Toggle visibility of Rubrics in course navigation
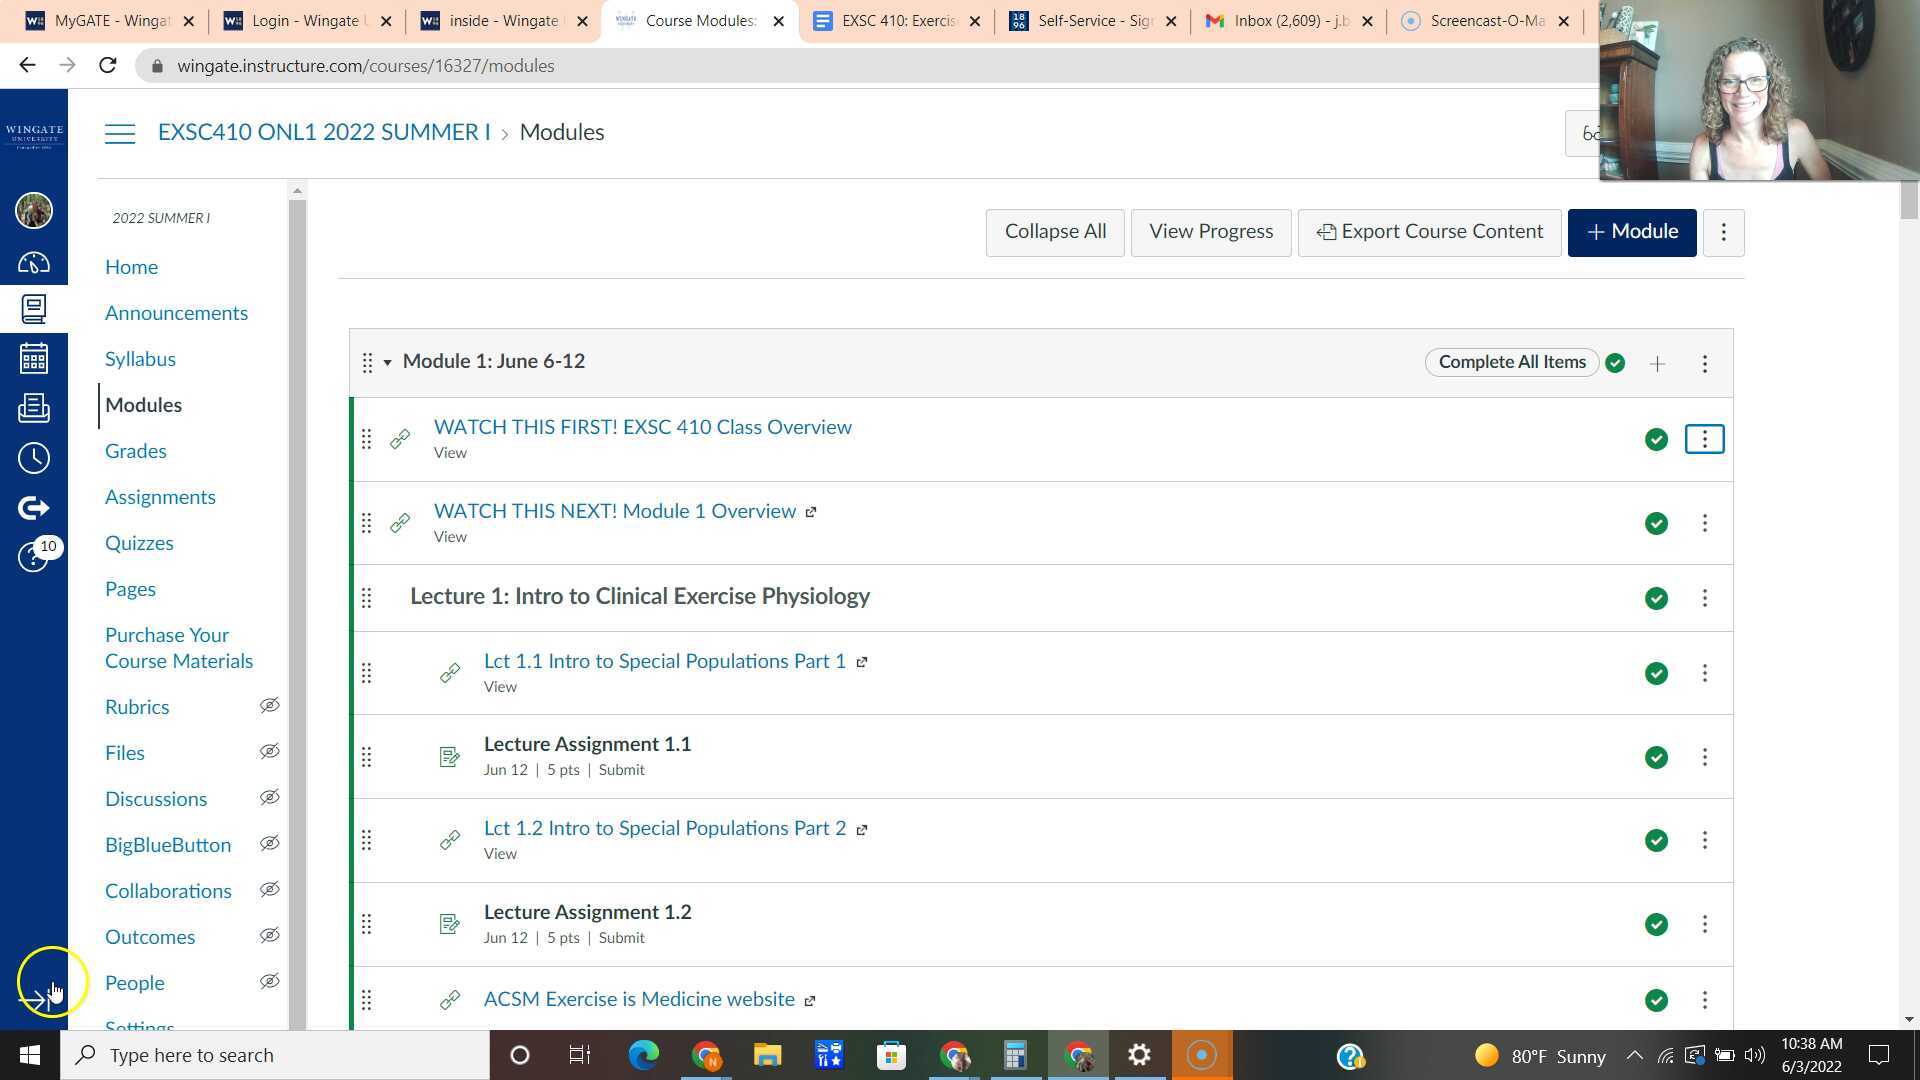 point(269,705)
